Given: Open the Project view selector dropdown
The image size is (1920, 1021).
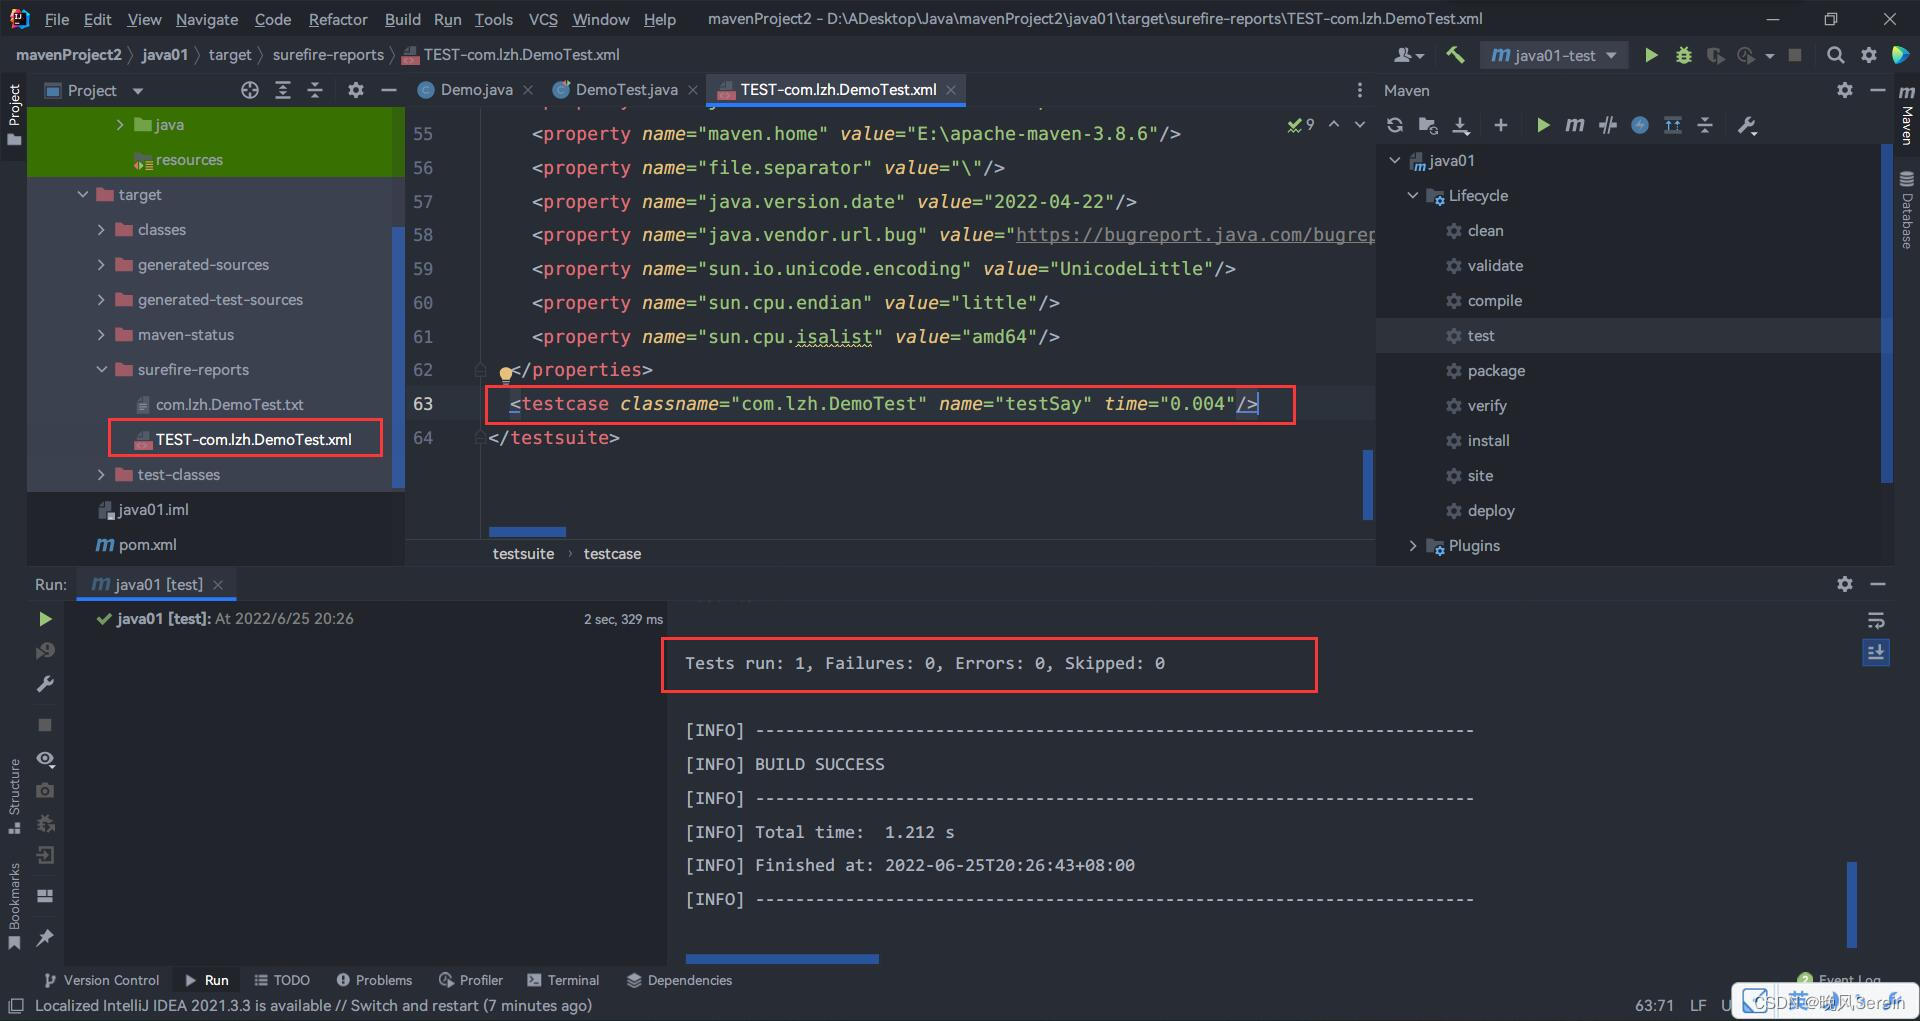Looking at the screenshot, I should pyautogui.click(x=94, y=90).
